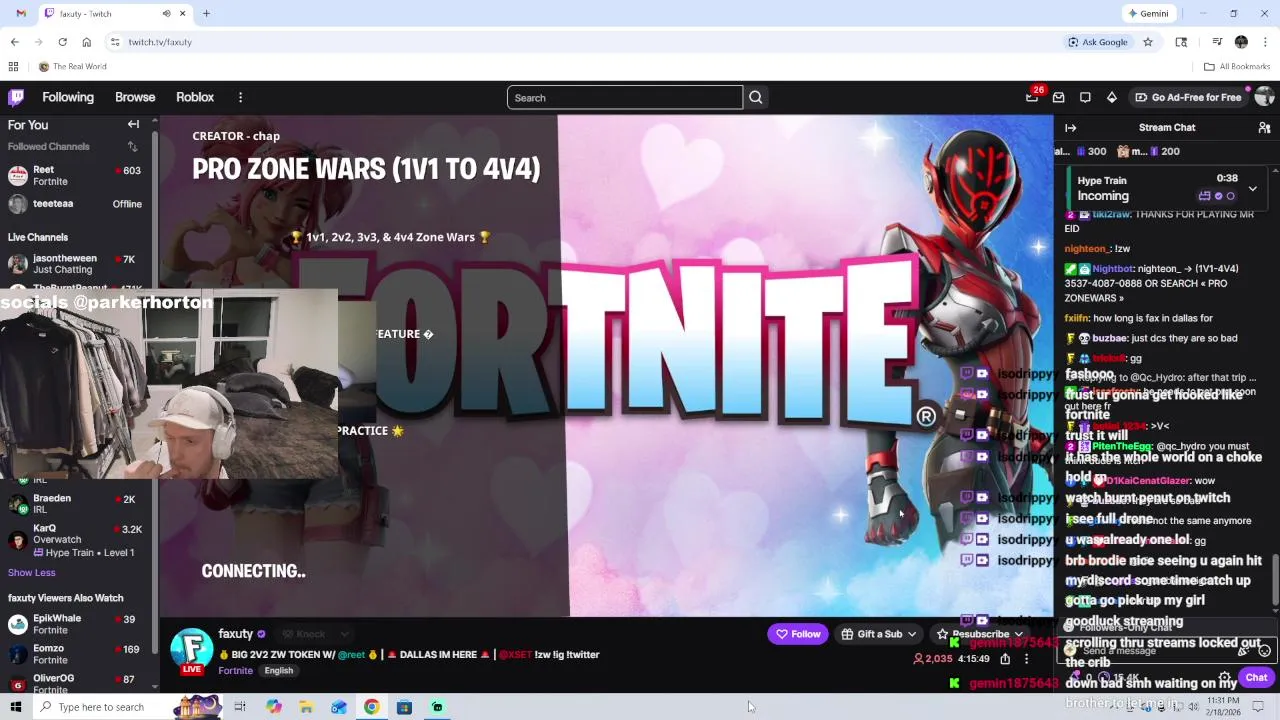View site information icon in address bar

[115, 42]
